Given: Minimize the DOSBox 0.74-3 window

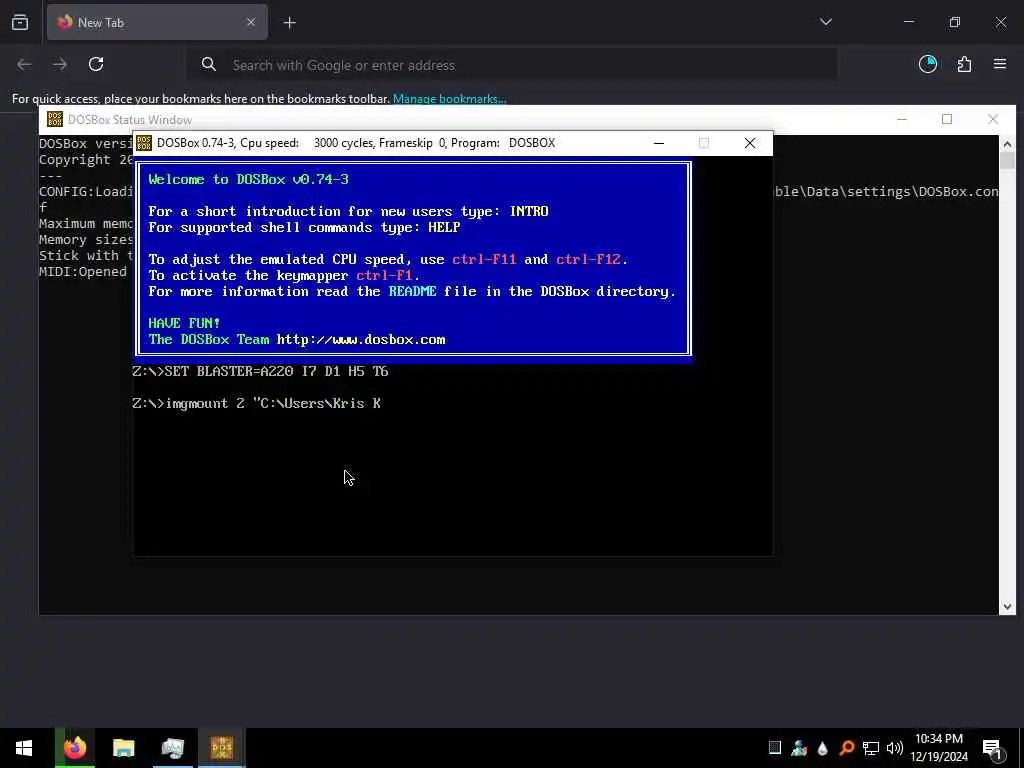Looking at the screenshot, I should click(659, 143).
